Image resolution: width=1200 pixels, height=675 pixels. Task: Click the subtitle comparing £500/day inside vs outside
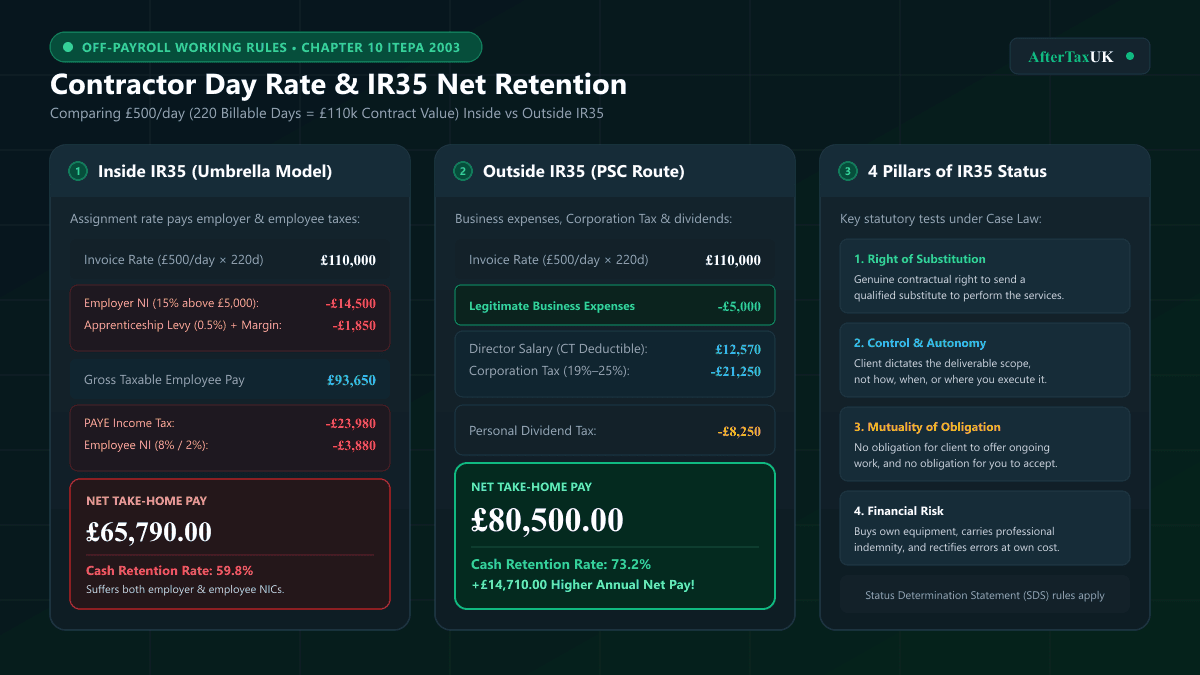click(327, 113)
